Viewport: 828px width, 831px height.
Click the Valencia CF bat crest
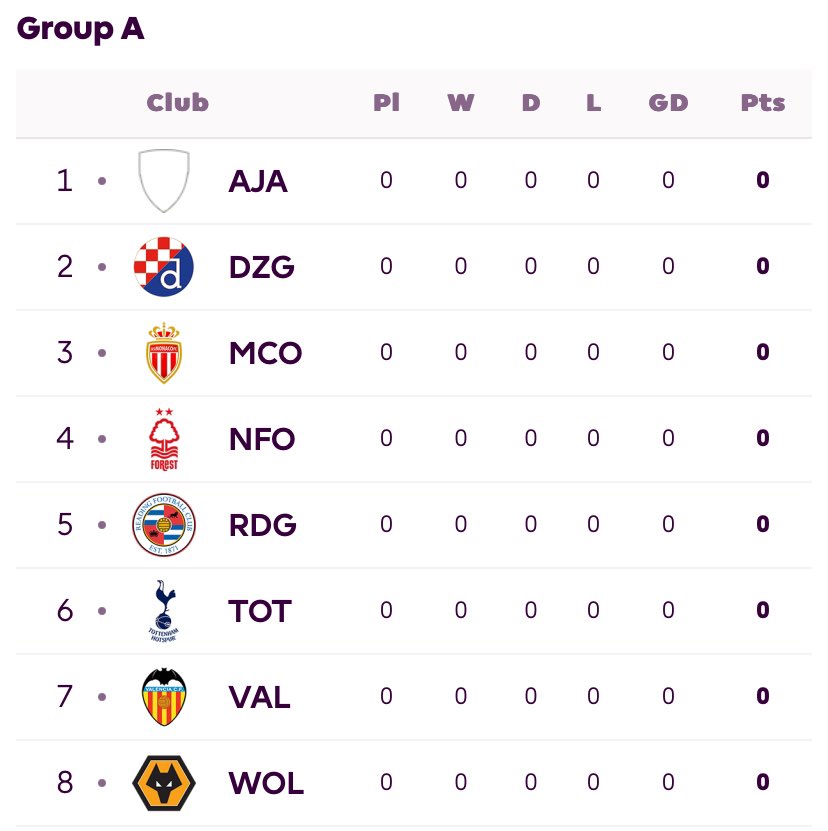pyautogui.click(x=164, y=697)
